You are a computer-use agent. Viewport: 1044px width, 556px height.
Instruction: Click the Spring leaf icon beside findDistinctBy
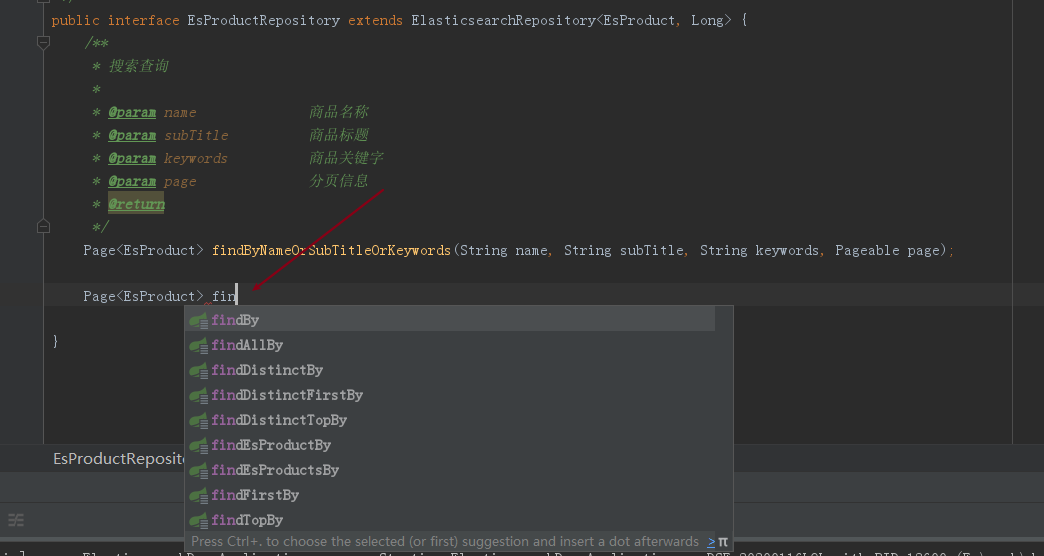pyautogui.click(x=198, y=370)
